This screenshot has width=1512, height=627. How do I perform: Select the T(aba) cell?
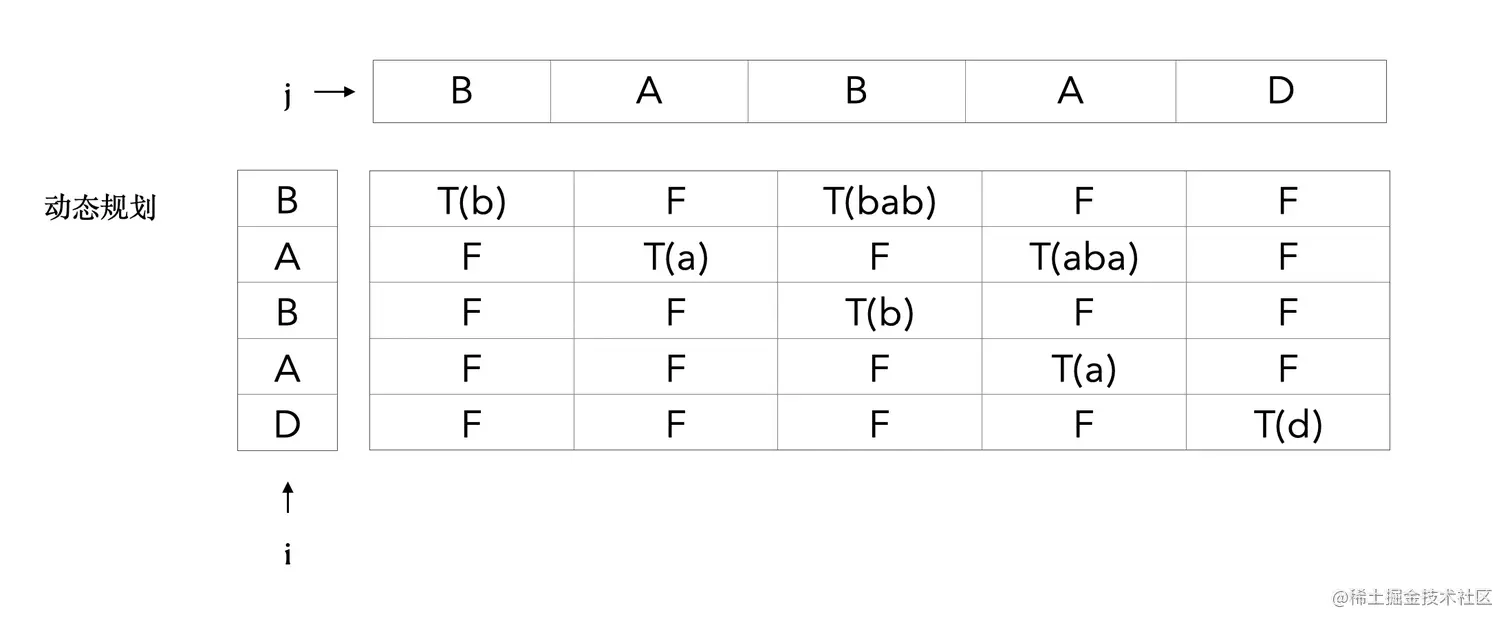point(1084,257)
